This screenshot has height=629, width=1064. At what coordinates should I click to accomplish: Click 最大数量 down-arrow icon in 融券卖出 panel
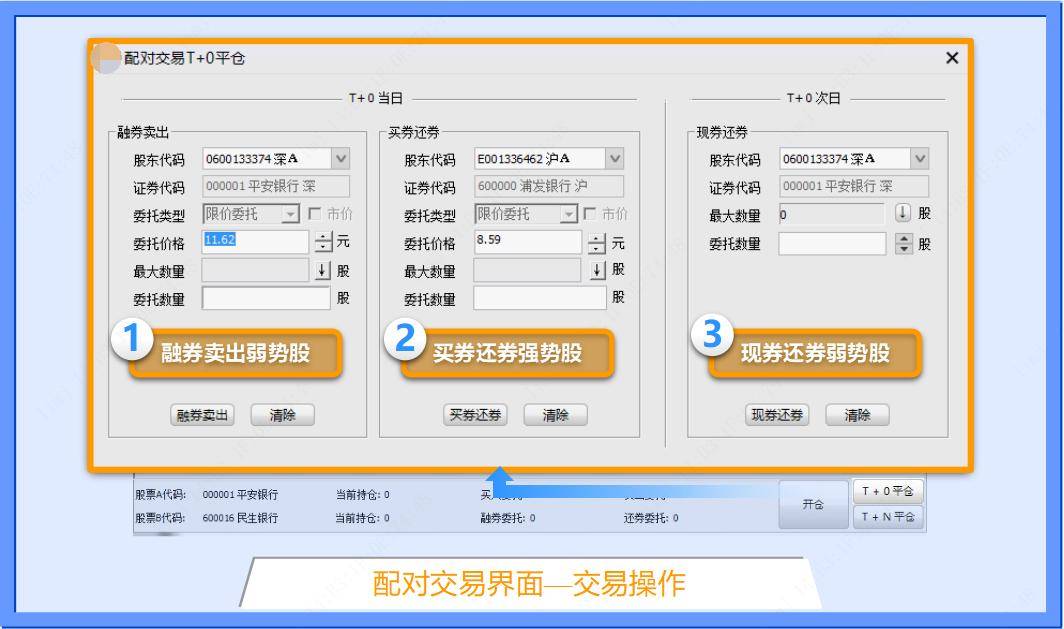point(323,271)
